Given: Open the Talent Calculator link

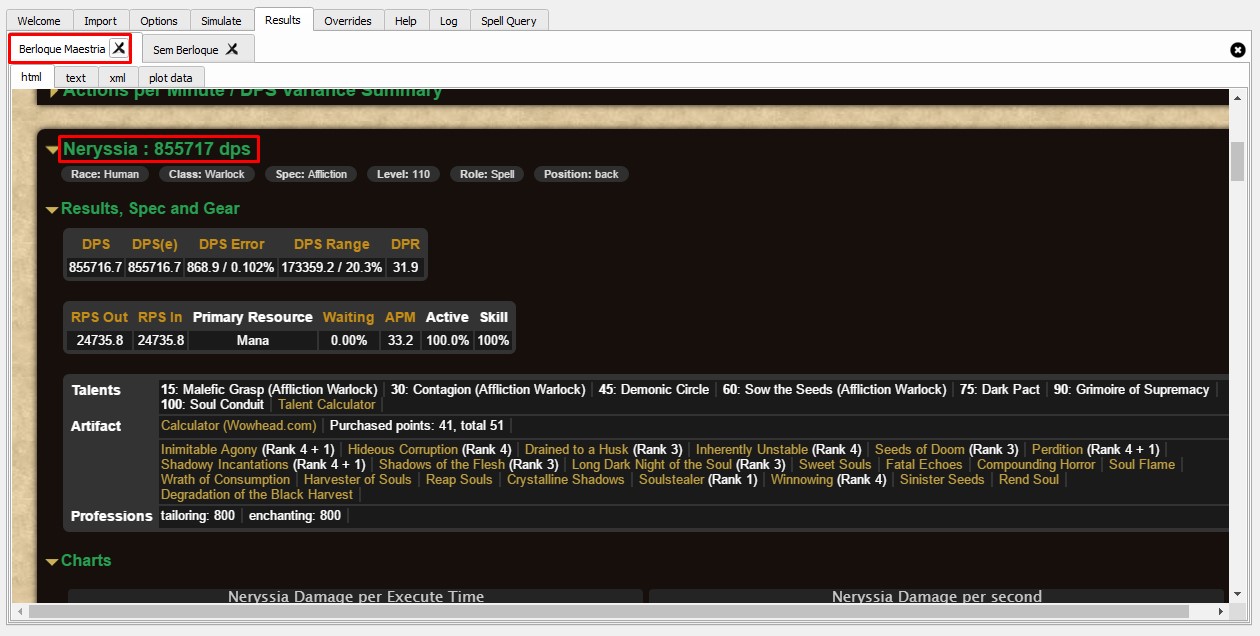Looking at the screenshot, I should tap(326, 405).
